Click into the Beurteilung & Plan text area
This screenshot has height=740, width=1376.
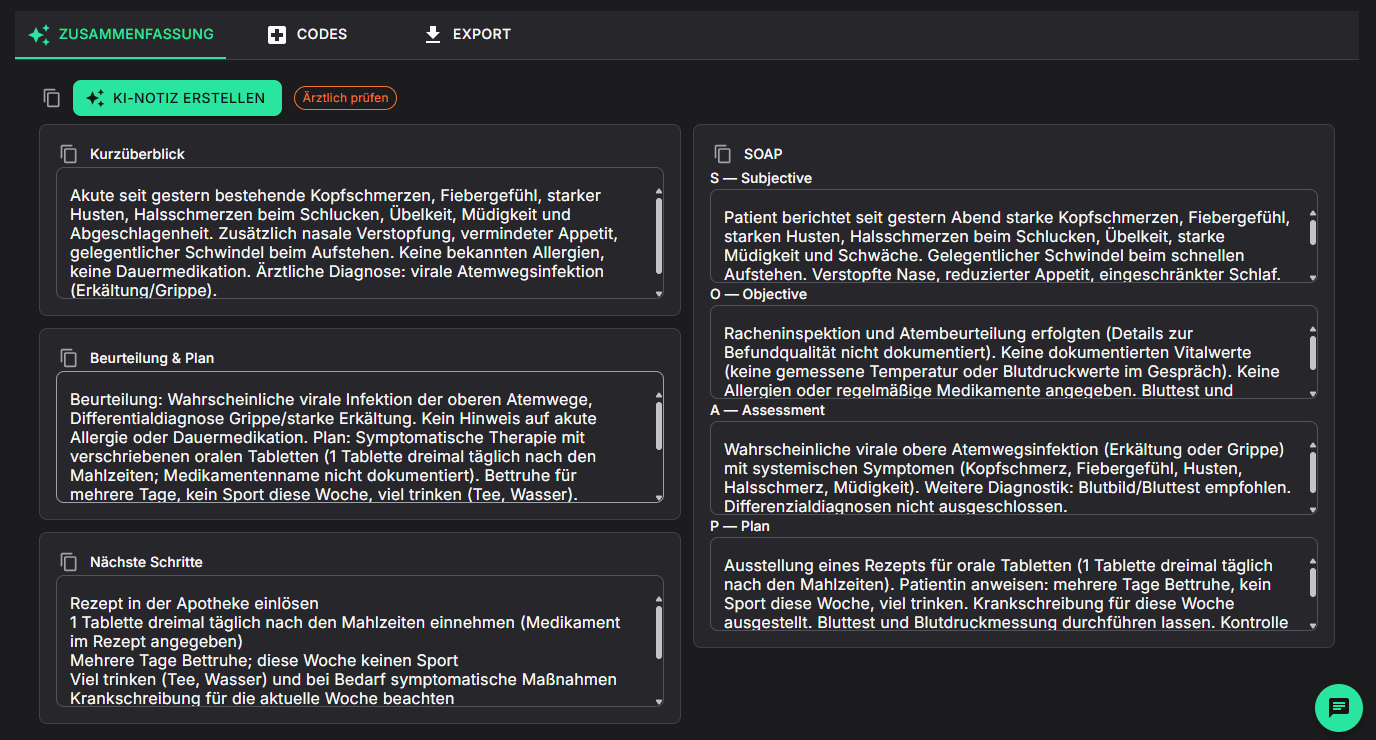[360, 437]
